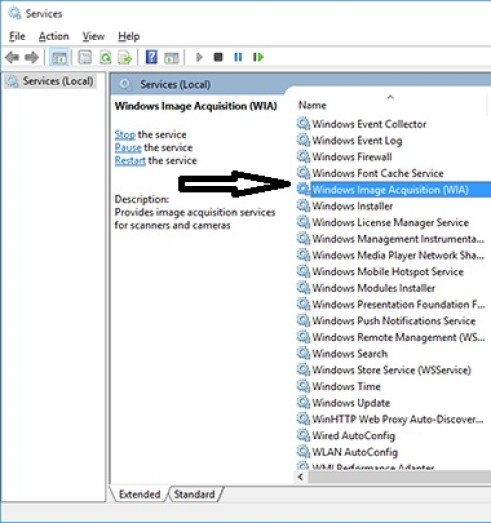Refresh the services list with the green icon

coord(106,57)
